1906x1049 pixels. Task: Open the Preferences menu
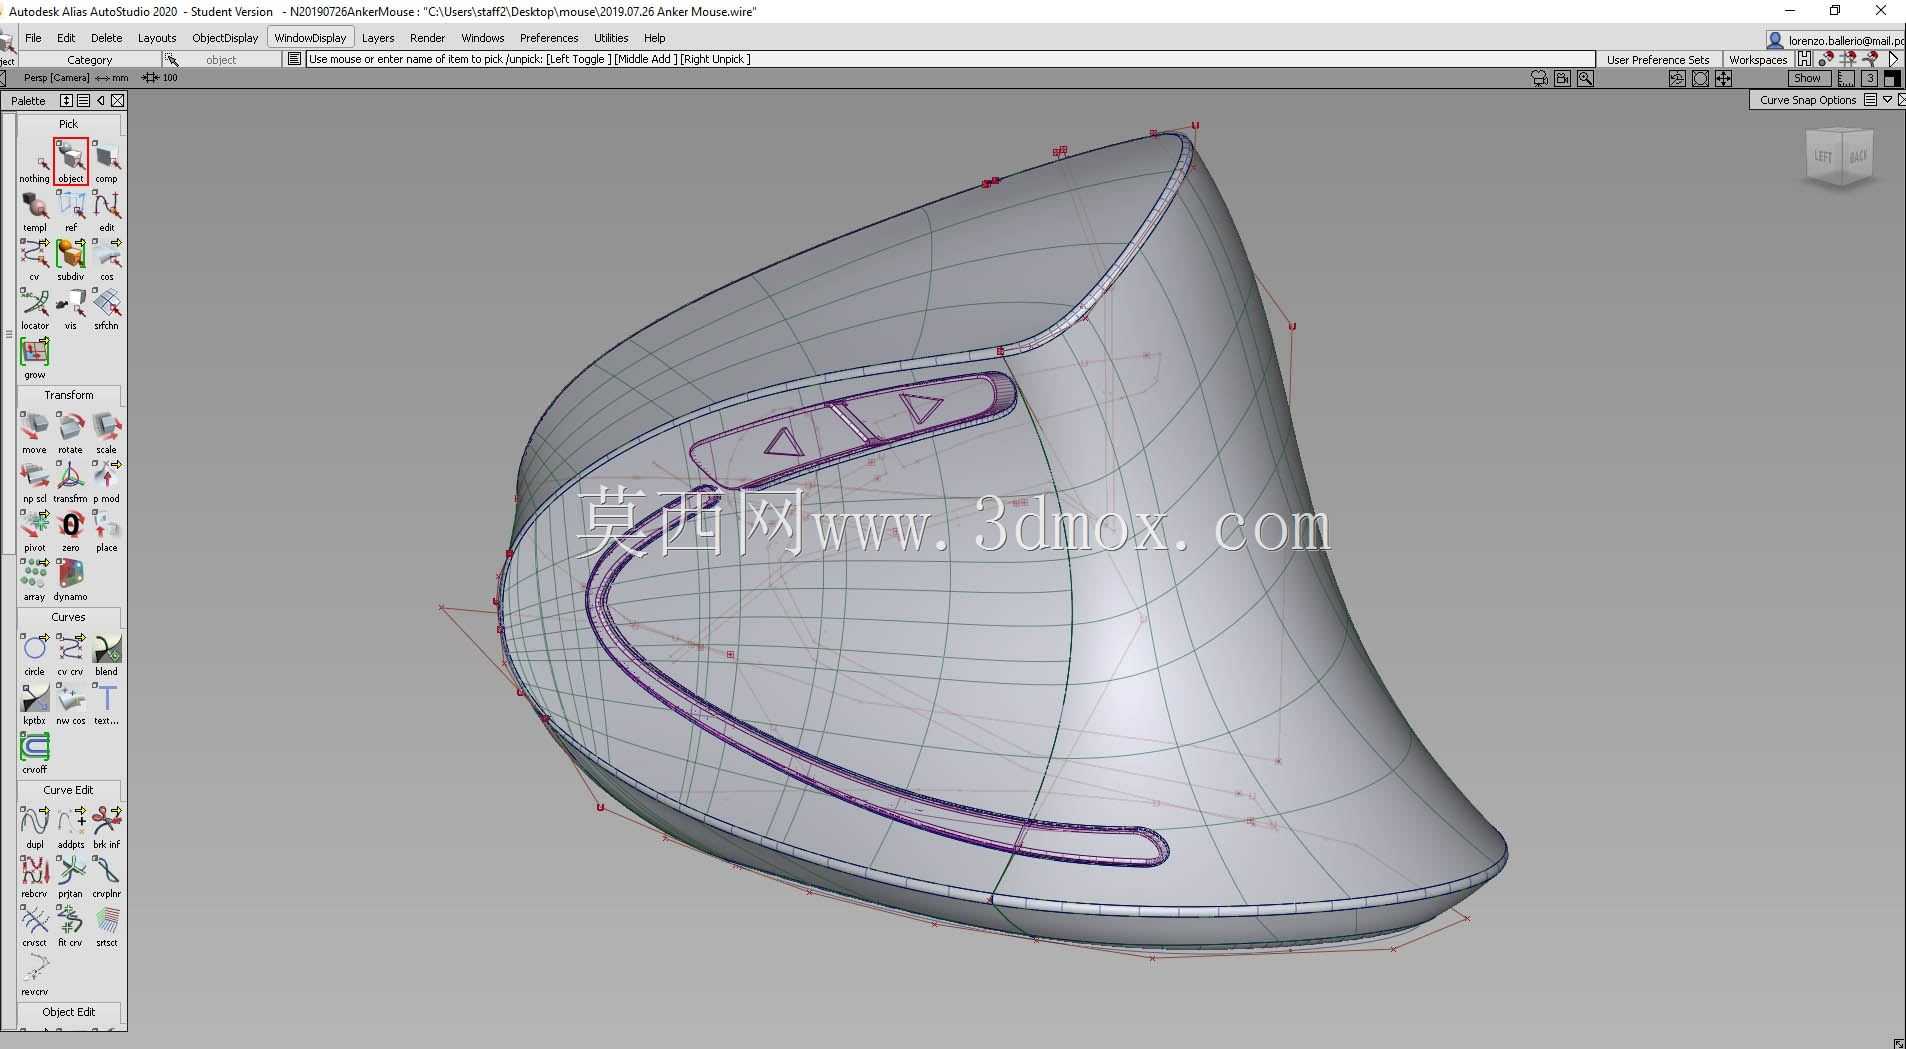point(548,38)
